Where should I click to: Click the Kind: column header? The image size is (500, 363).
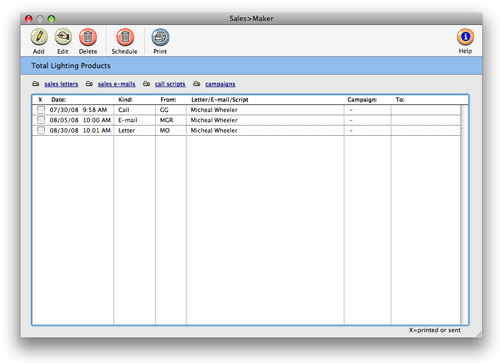125,100
